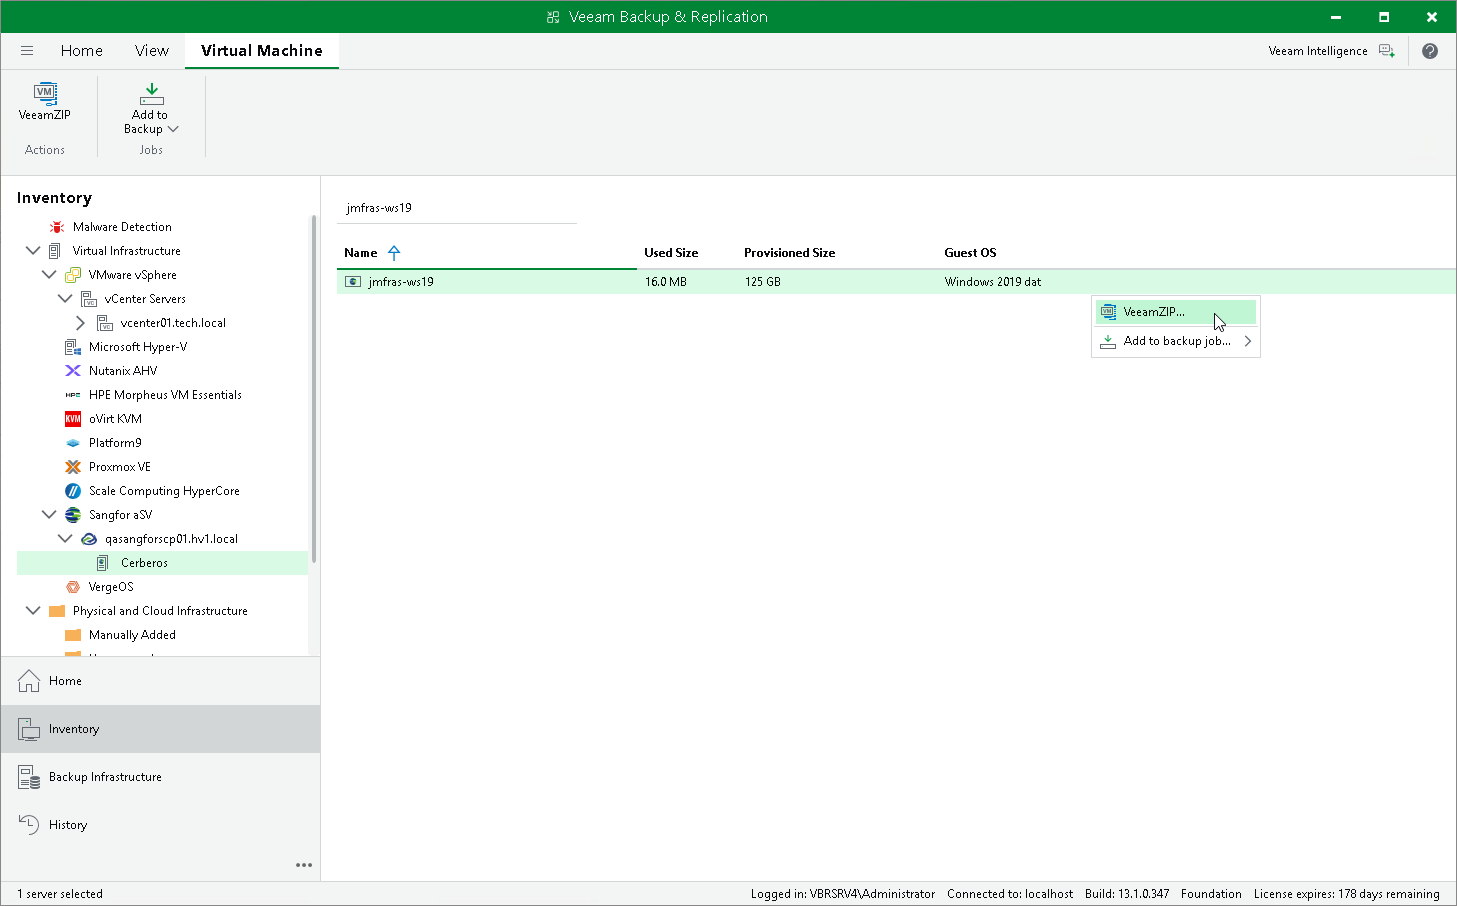
Task: Click the 125 GB provisioned size cell
Action: 763,282
